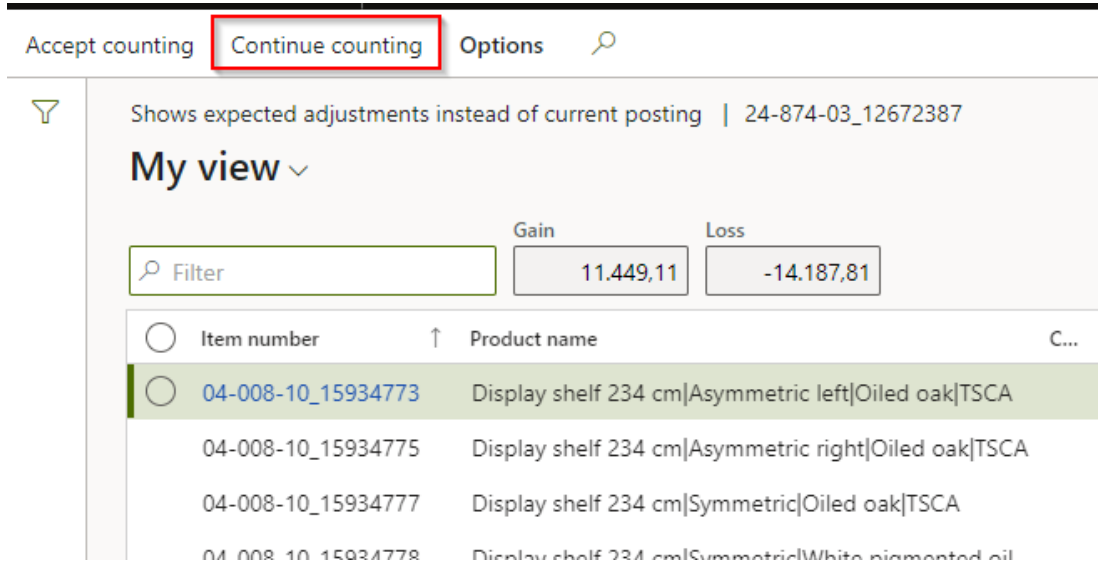Mark the row selector for item 04-008-10_15934773

[x=160, y=393]
